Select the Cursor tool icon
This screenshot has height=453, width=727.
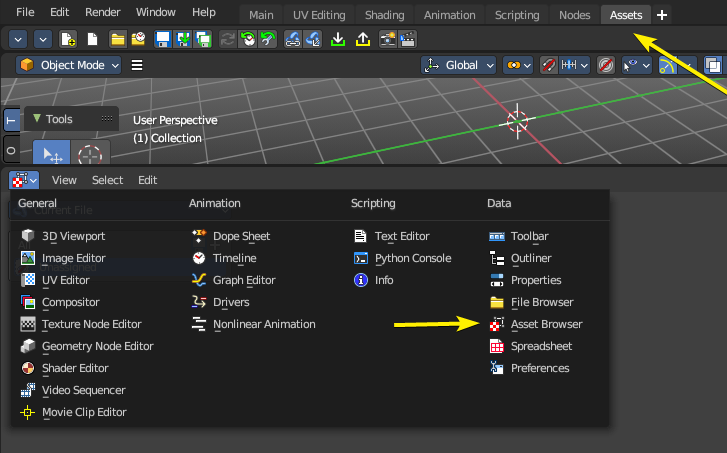click(x=90, y=152)
